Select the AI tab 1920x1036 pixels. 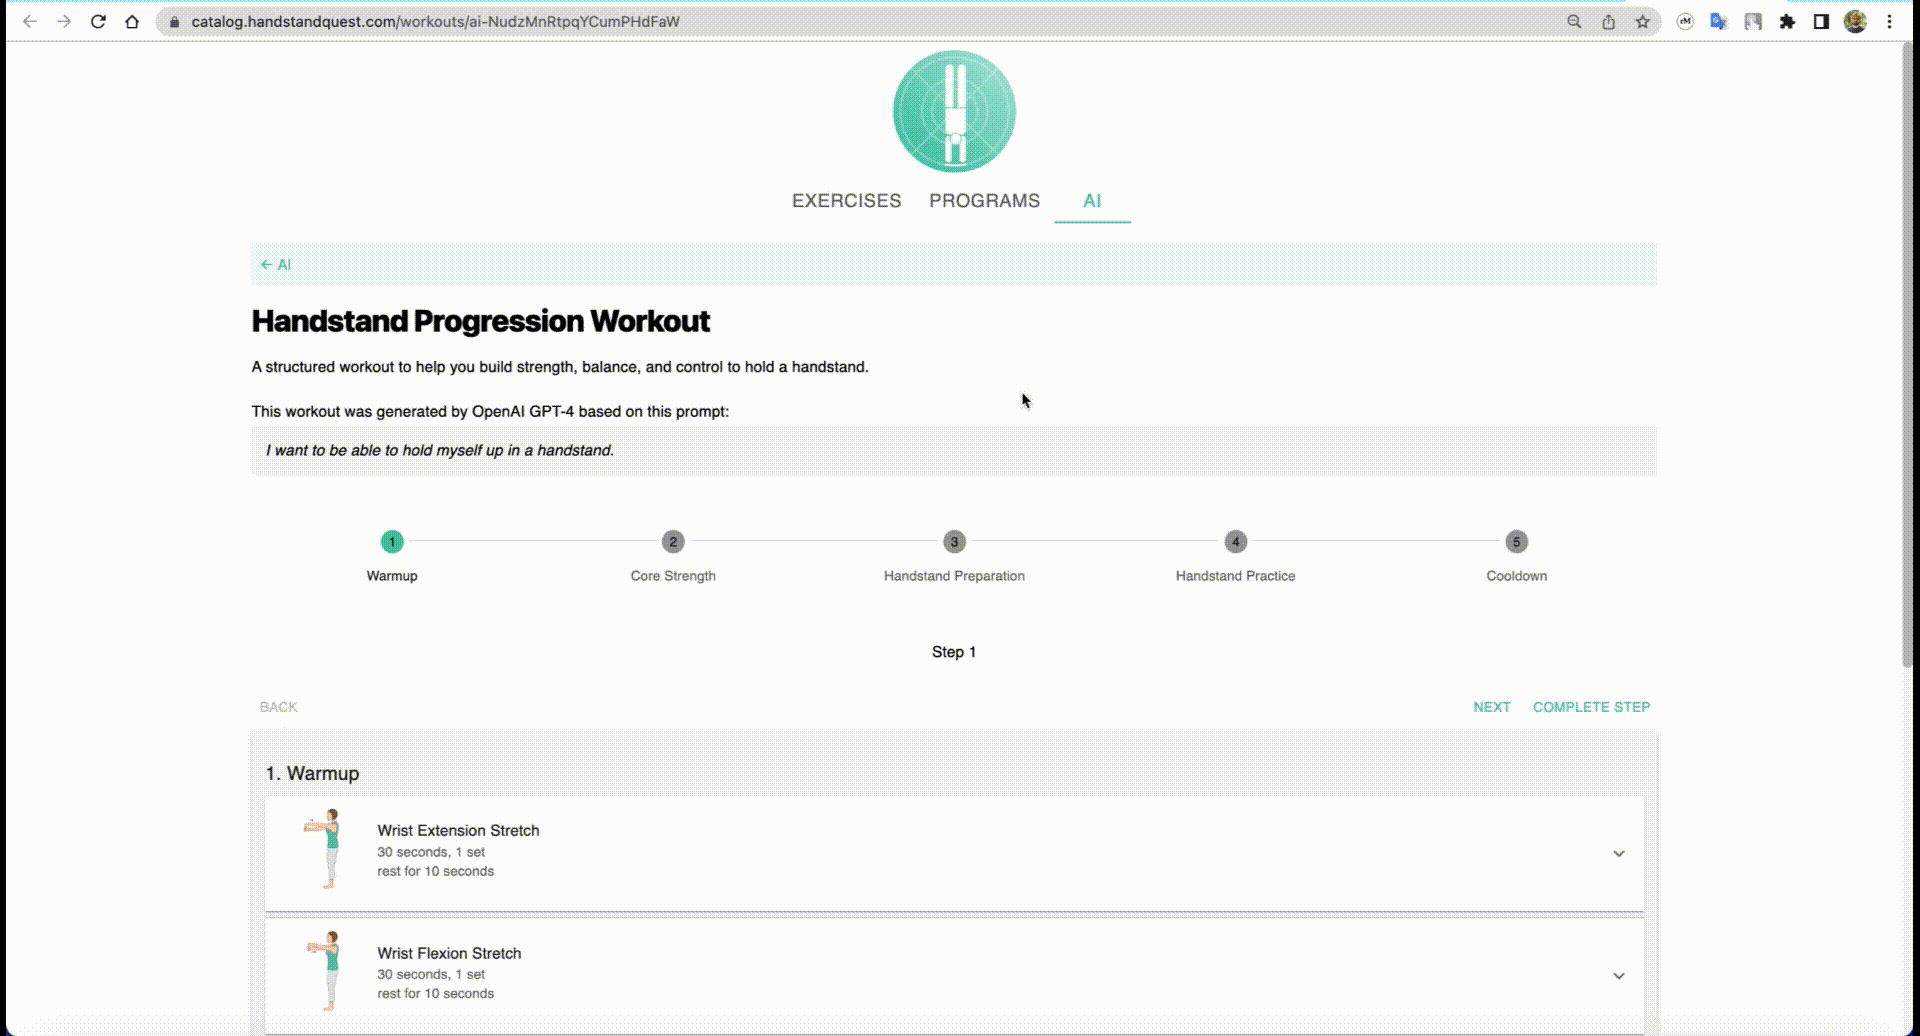point(1092,201)
